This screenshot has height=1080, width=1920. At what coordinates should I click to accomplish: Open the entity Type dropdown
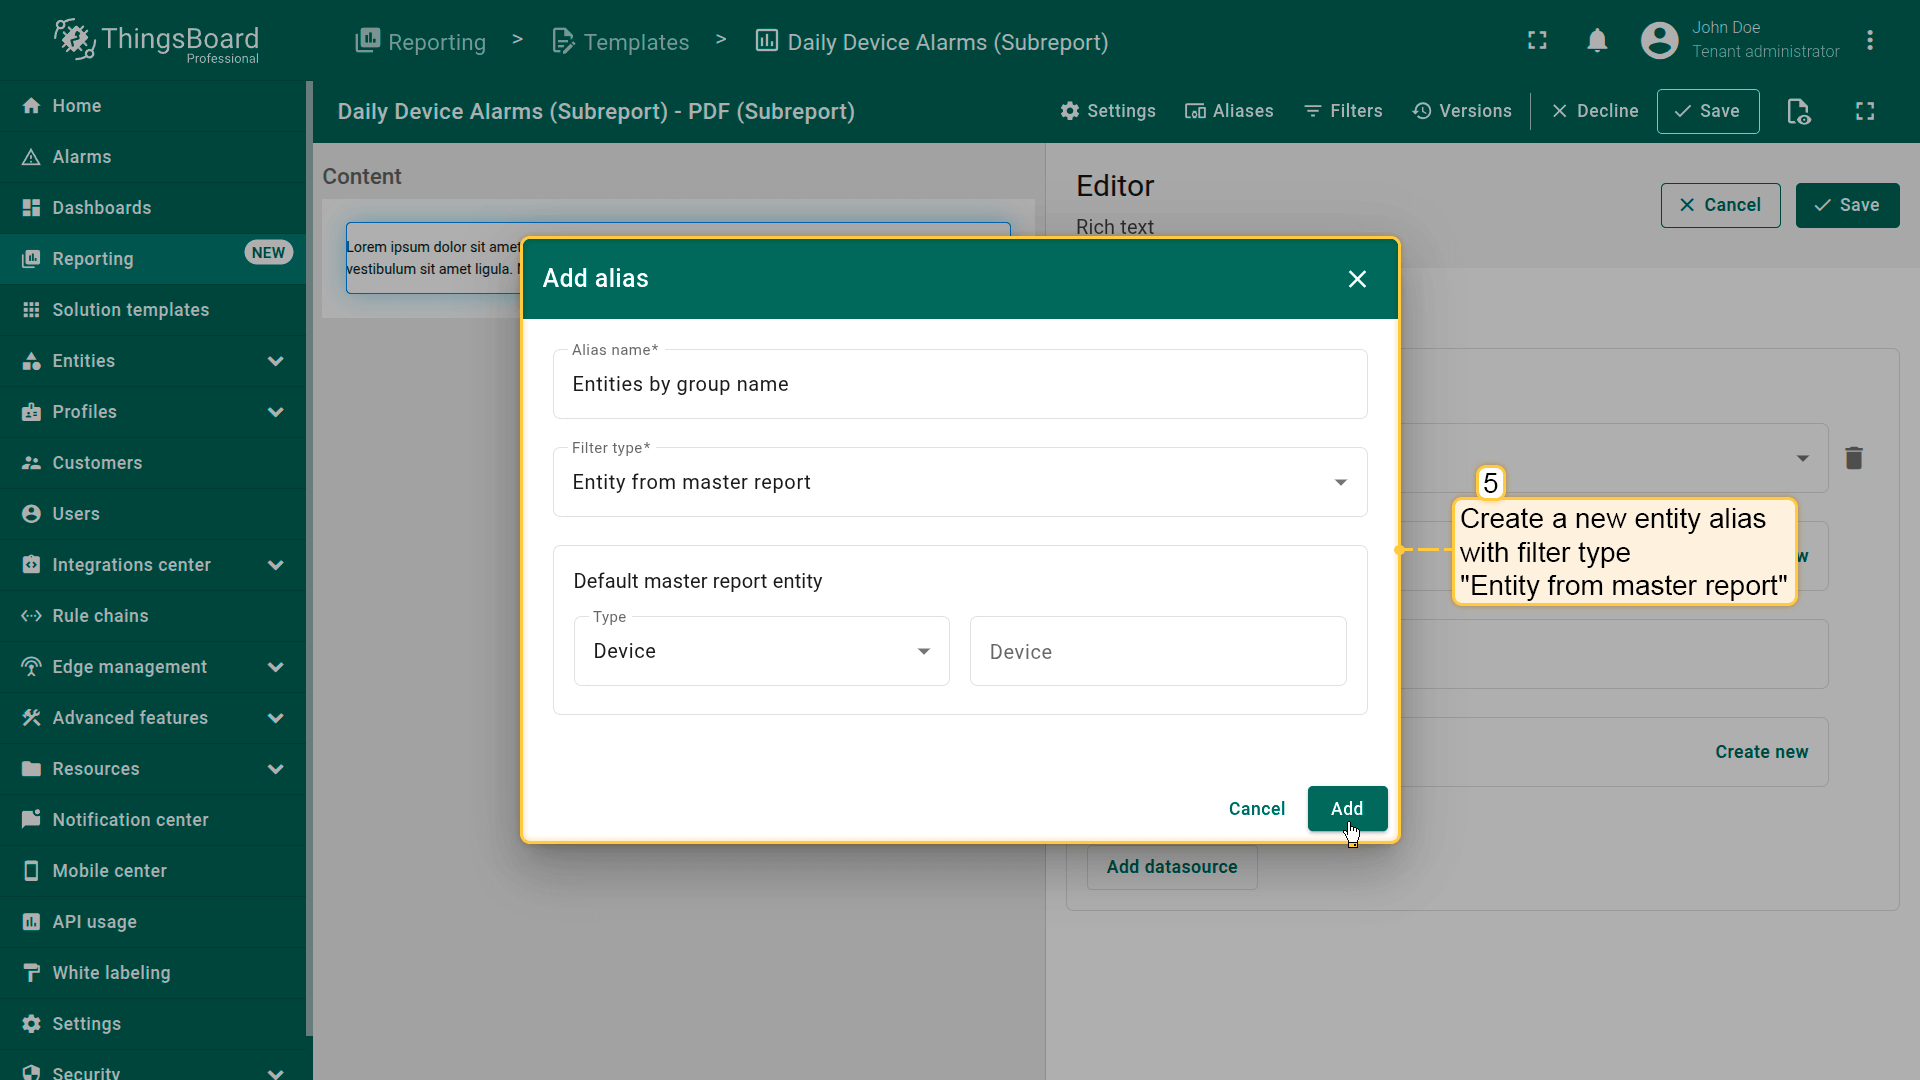(x=761, y=651)
